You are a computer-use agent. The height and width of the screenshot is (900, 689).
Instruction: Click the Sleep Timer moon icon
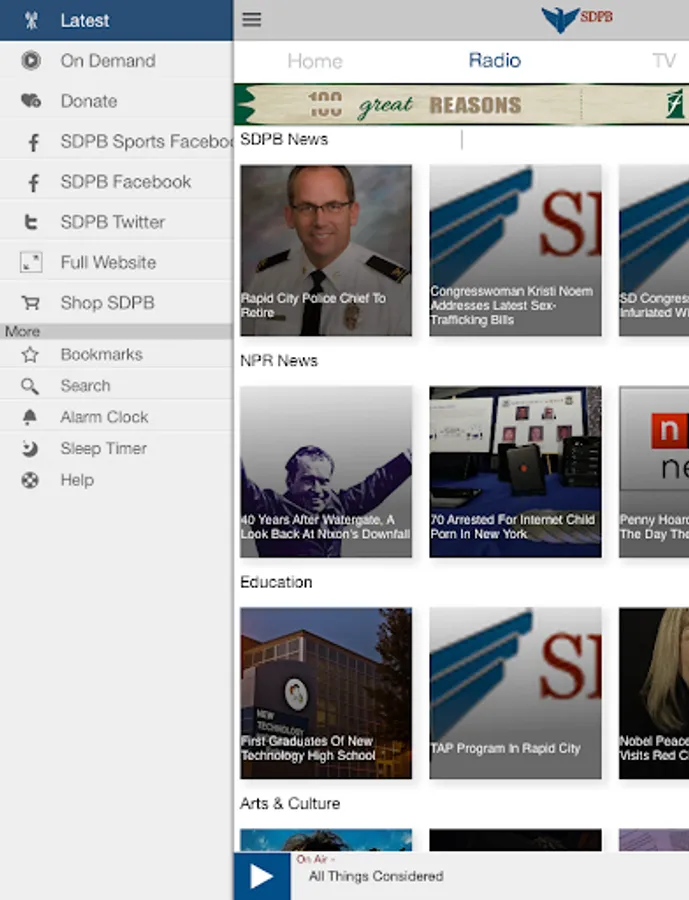(30, 448)
